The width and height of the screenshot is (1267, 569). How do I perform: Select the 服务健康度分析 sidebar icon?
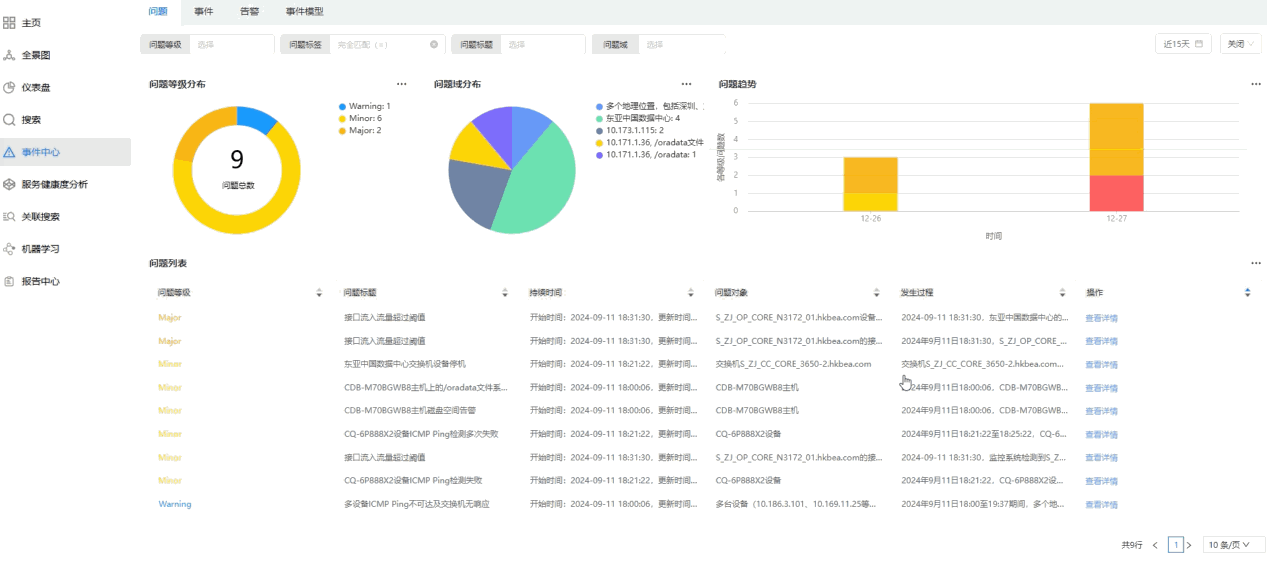click(x=9, y=184)
